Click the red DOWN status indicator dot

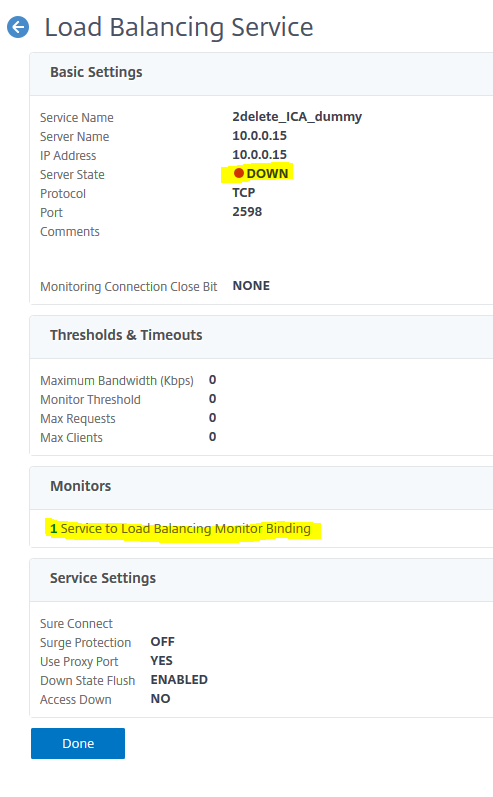pyautogui.click(x=238, y=173)
